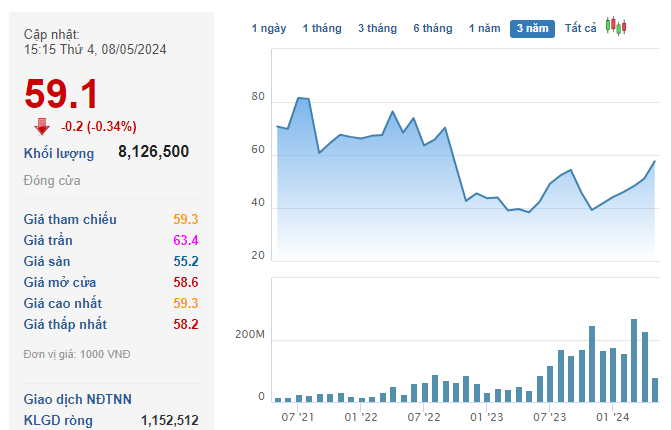The image size is (671, 430).
Task: Click the "Giá thấp nhất" value 58.2
Action: pyautogui.click(x=185, y=324)
